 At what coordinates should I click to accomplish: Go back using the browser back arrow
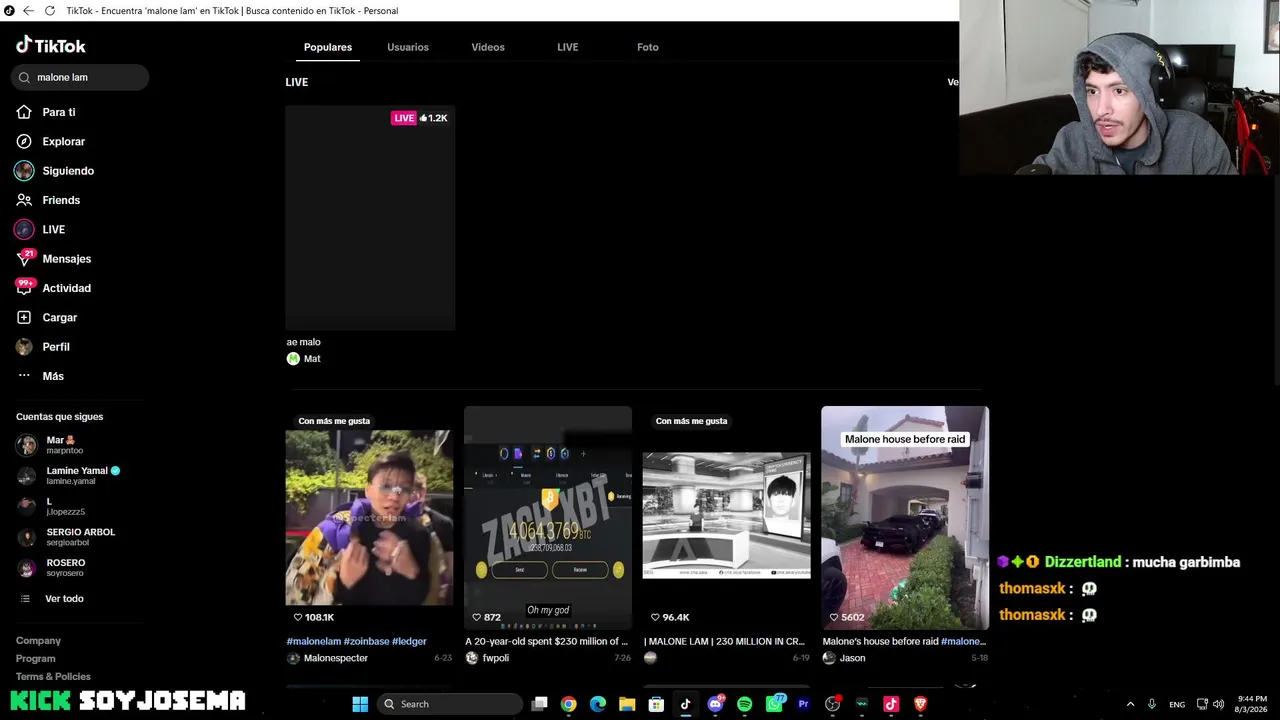coord(28,11)
